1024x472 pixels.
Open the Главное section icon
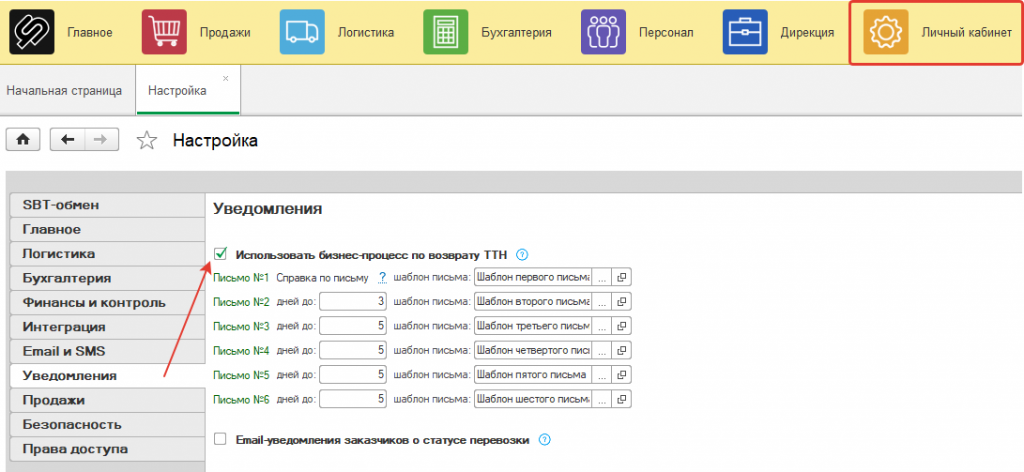coord(31,32)
